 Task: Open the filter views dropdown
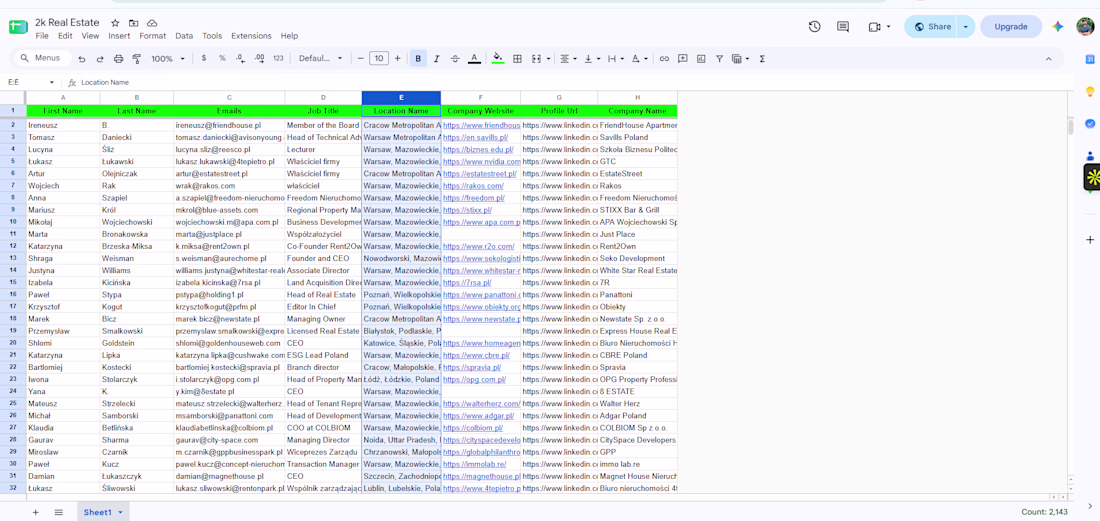pyautogui.click(x=741, y=59)
